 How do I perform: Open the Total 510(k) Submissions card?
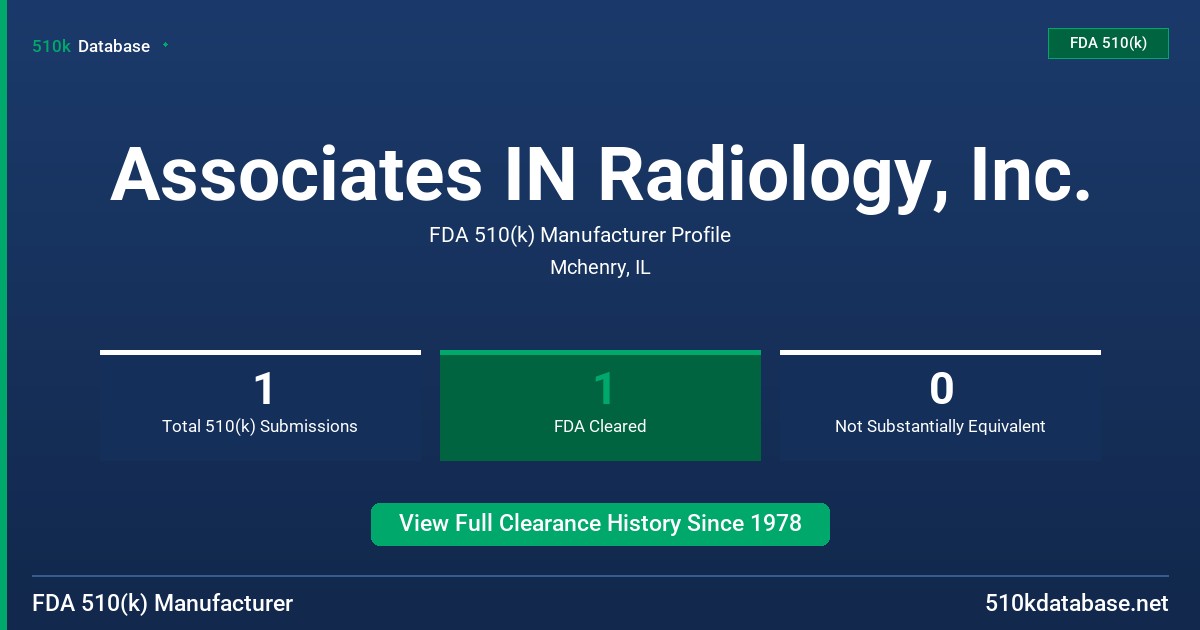click(260, 405)
